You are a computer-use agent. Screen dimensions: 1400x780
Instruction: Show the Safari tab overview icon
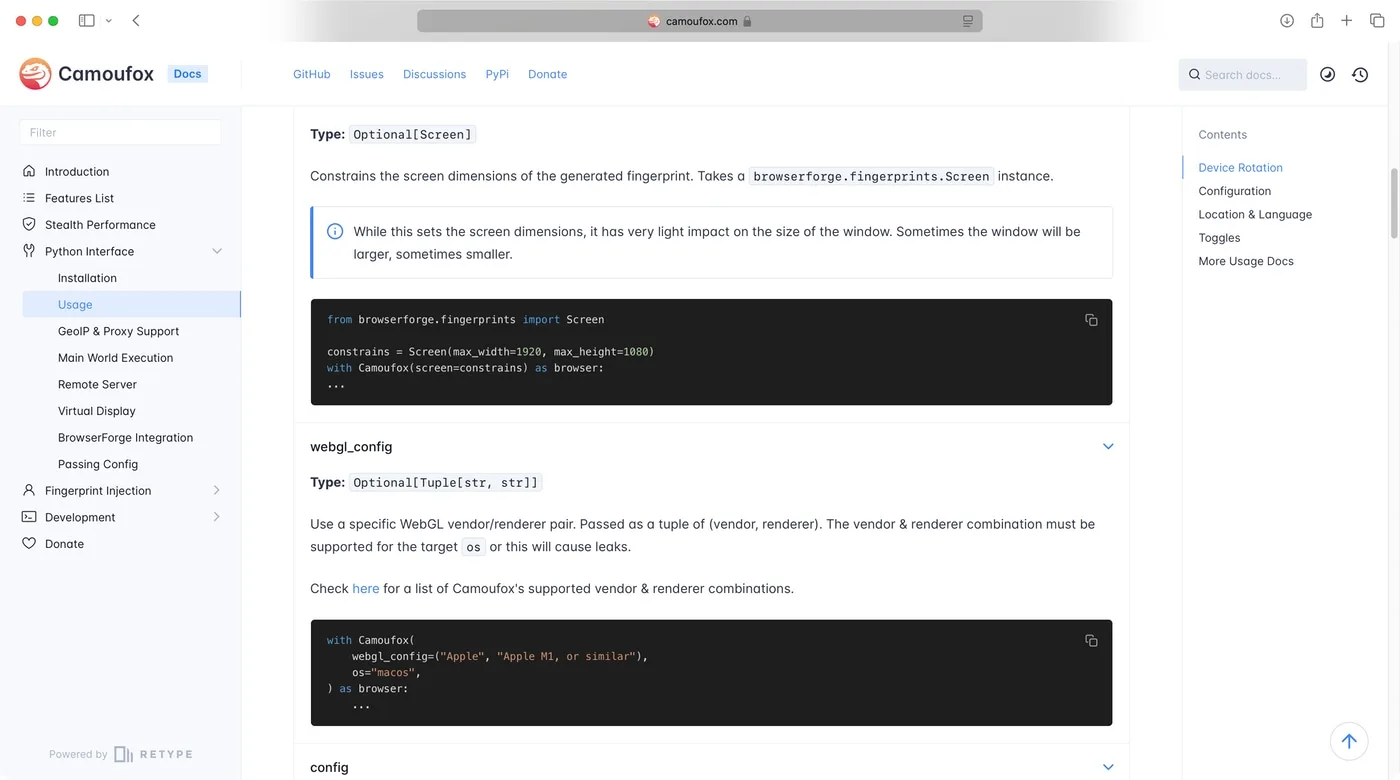click(x=1377, y=20)
